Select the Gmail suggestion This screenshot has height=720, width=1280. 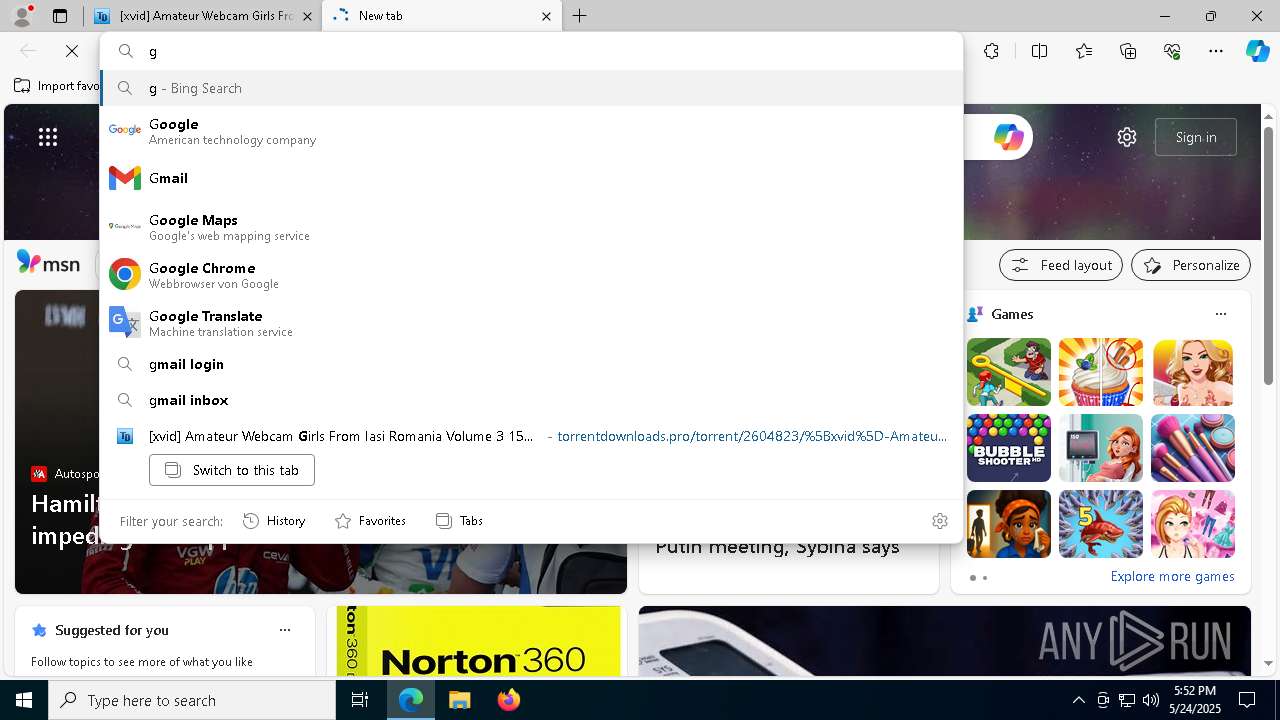click(531, 178)
